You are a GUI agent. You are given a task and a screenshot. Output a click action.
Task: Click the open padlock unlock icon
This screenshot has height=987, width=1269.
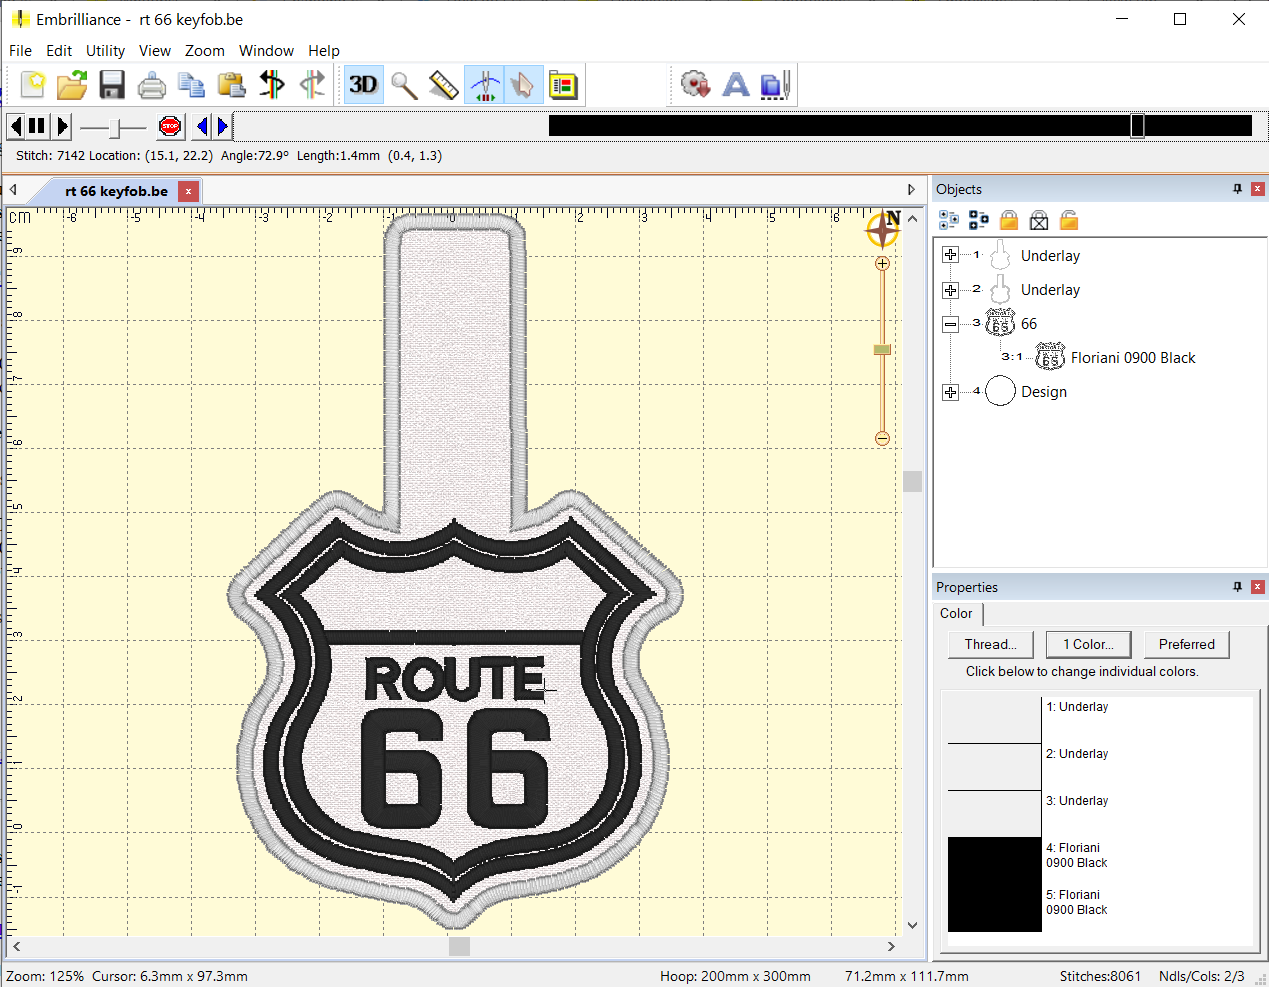[1069, 220]
